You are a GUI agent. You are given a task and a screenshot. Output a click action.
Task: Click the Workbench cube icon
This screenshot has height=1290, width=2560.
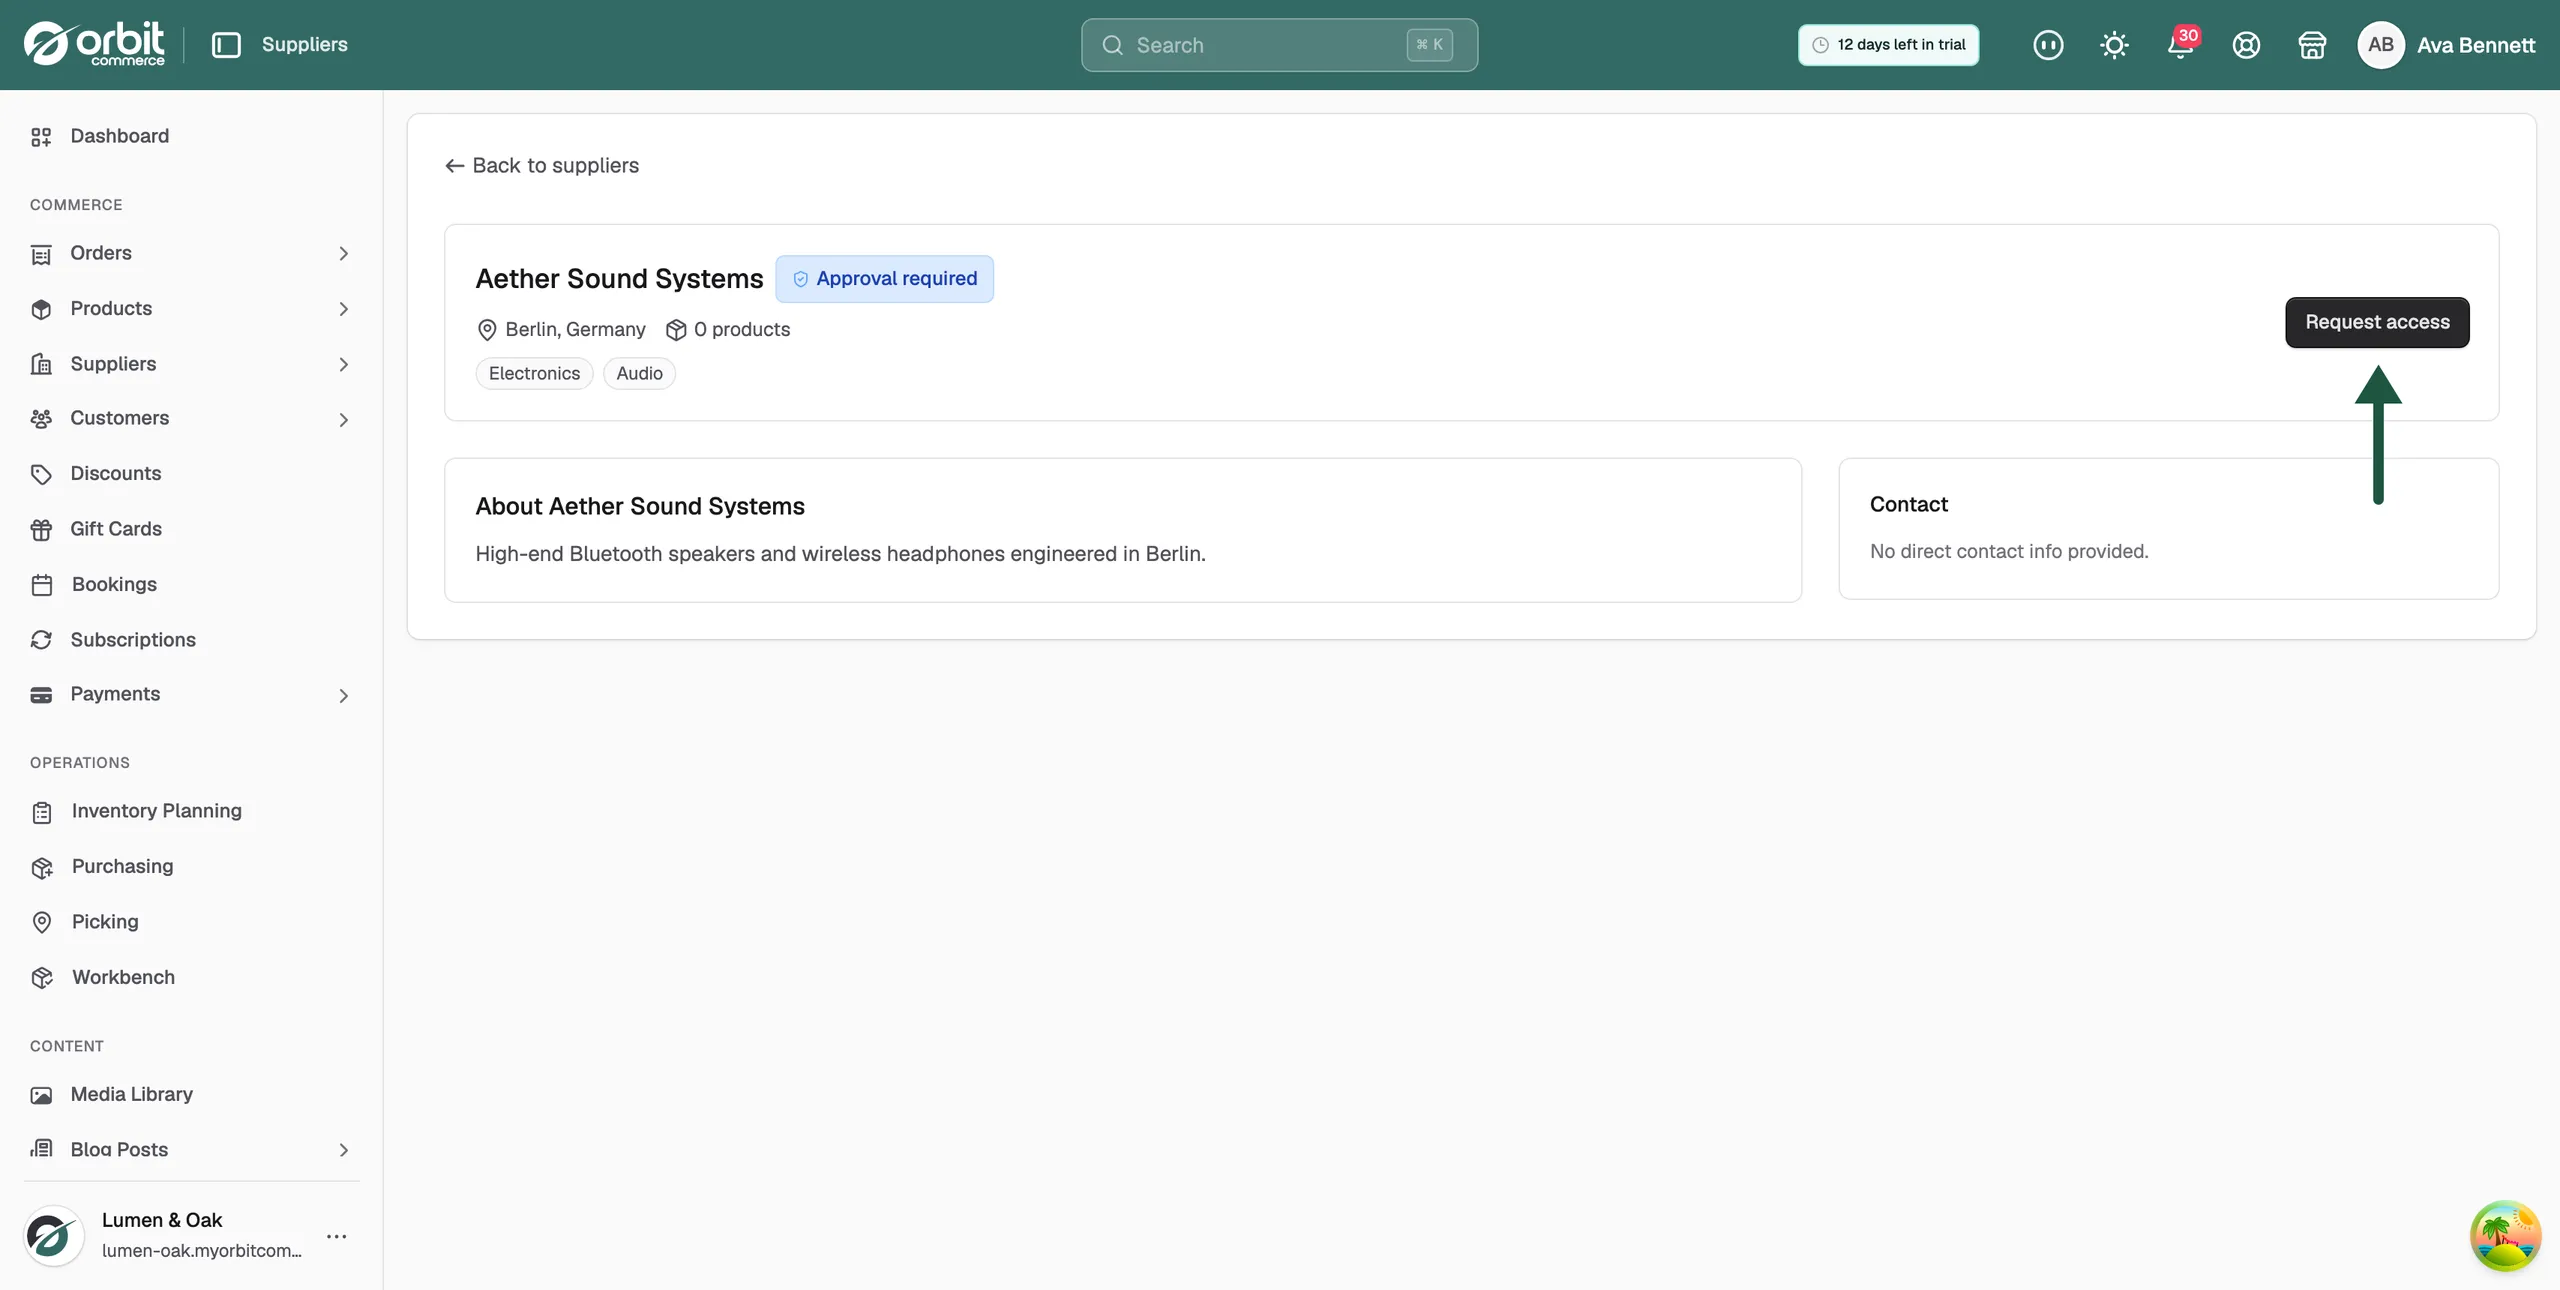tap(41, 978)
